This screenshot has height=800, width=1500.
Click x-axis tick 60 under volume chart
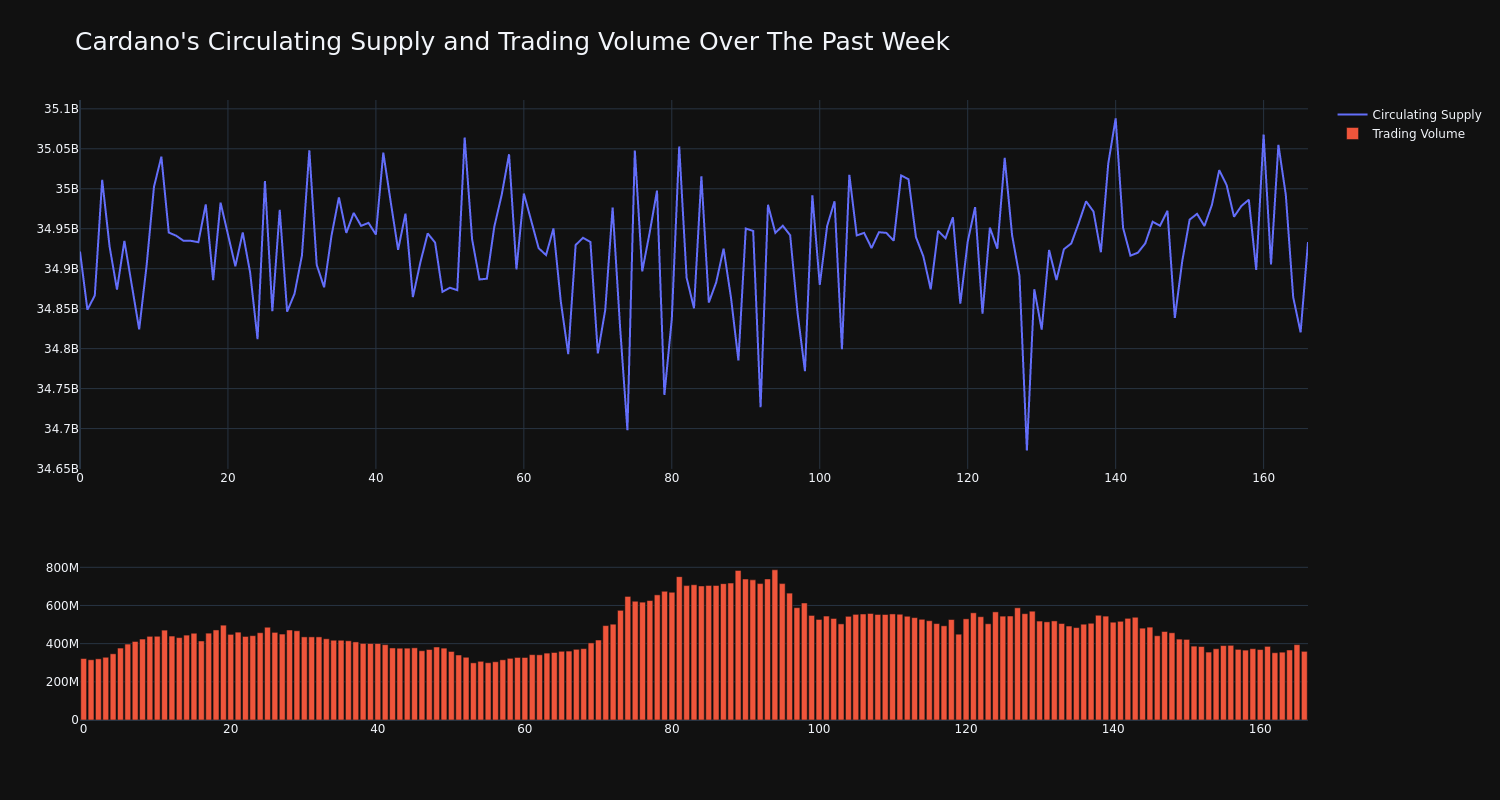point(525,729)
